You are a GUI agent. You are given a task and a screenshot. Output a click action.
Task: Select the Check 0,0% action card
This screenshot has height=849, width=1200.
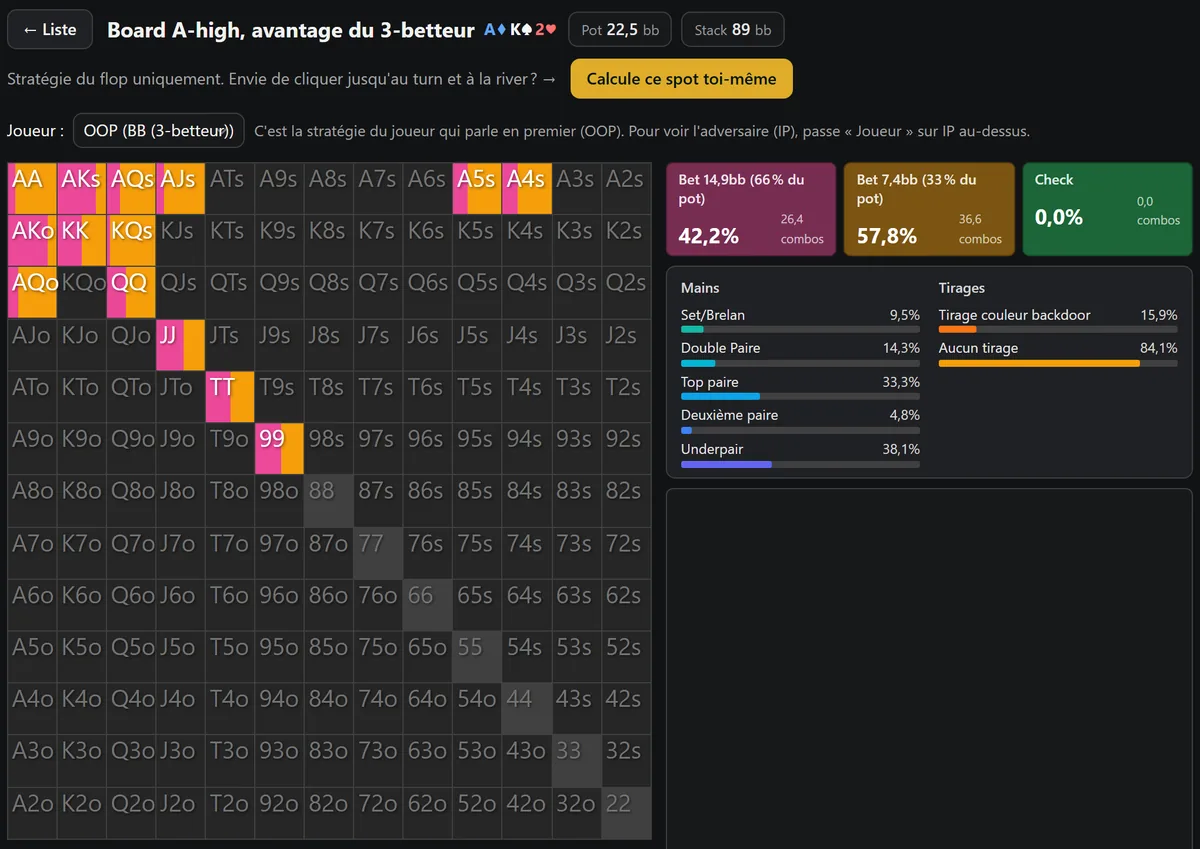click(1108, 210)
